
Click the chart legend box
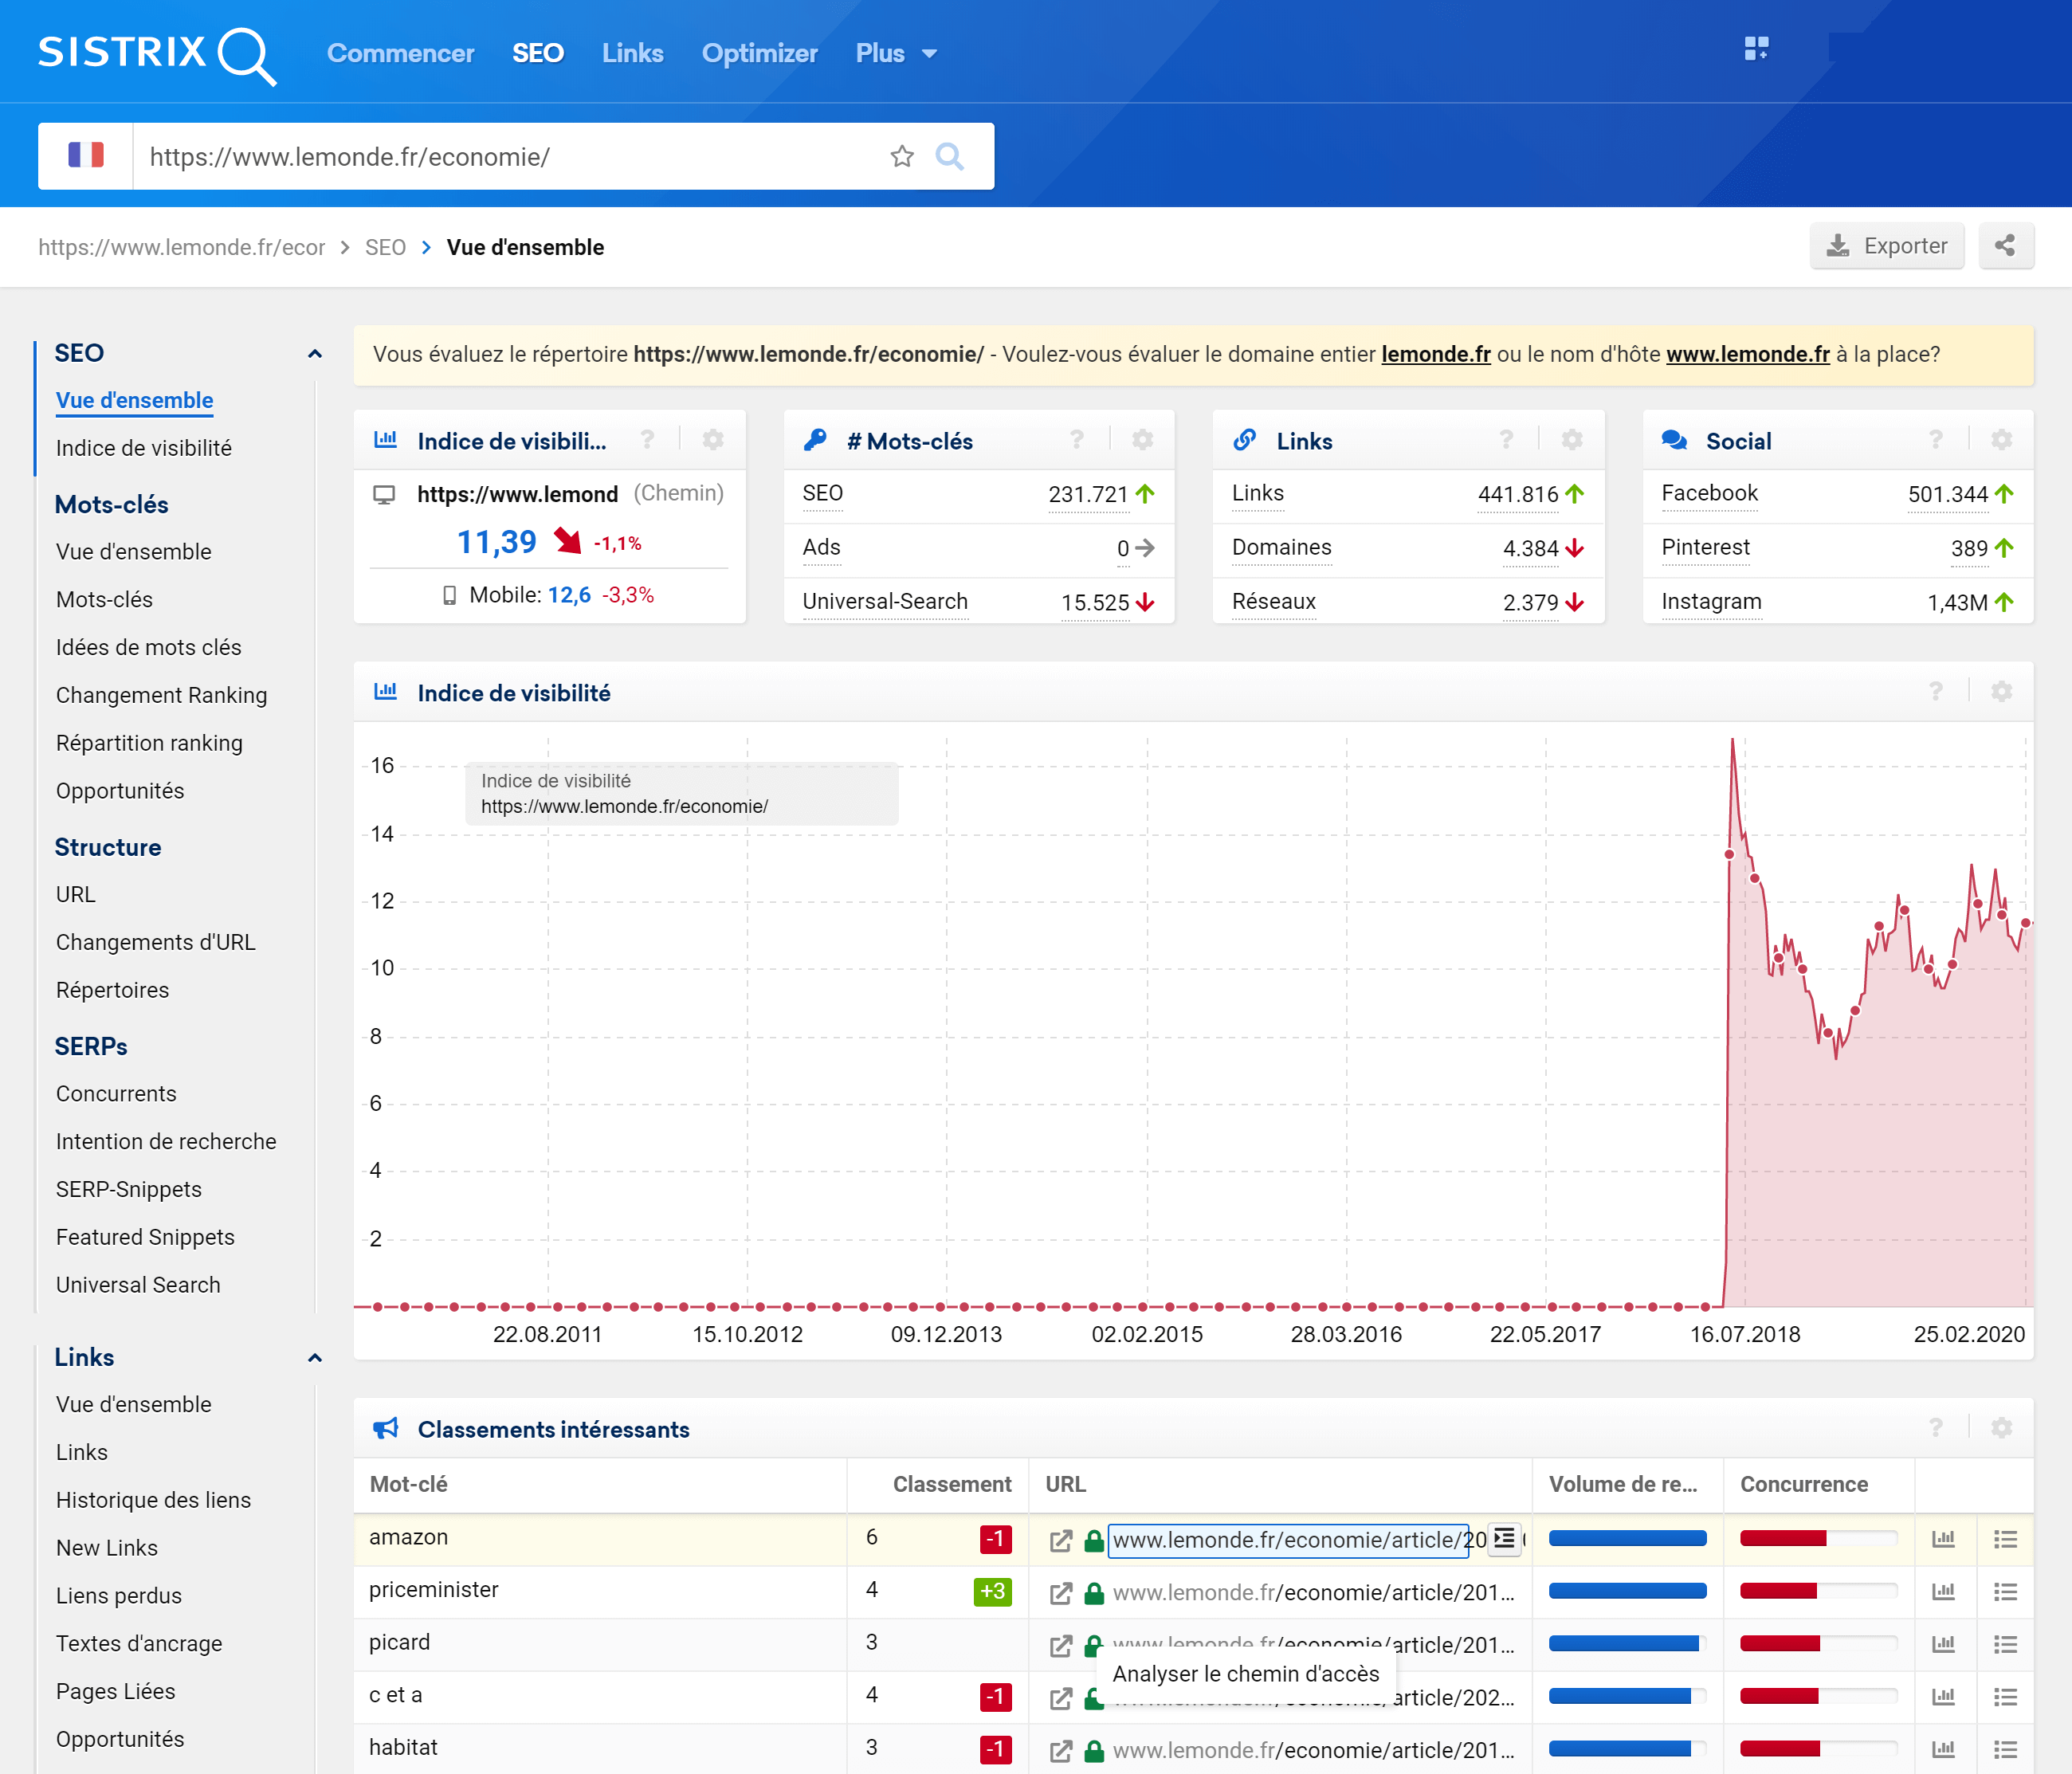pyautogui.click(x=682, y=794)
